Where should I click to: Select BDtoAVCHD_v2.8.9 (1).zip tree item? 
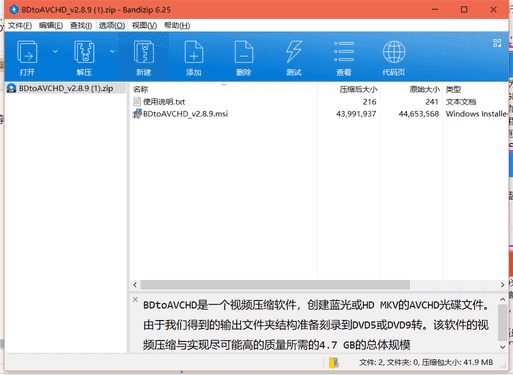click(x=65, y=88)
